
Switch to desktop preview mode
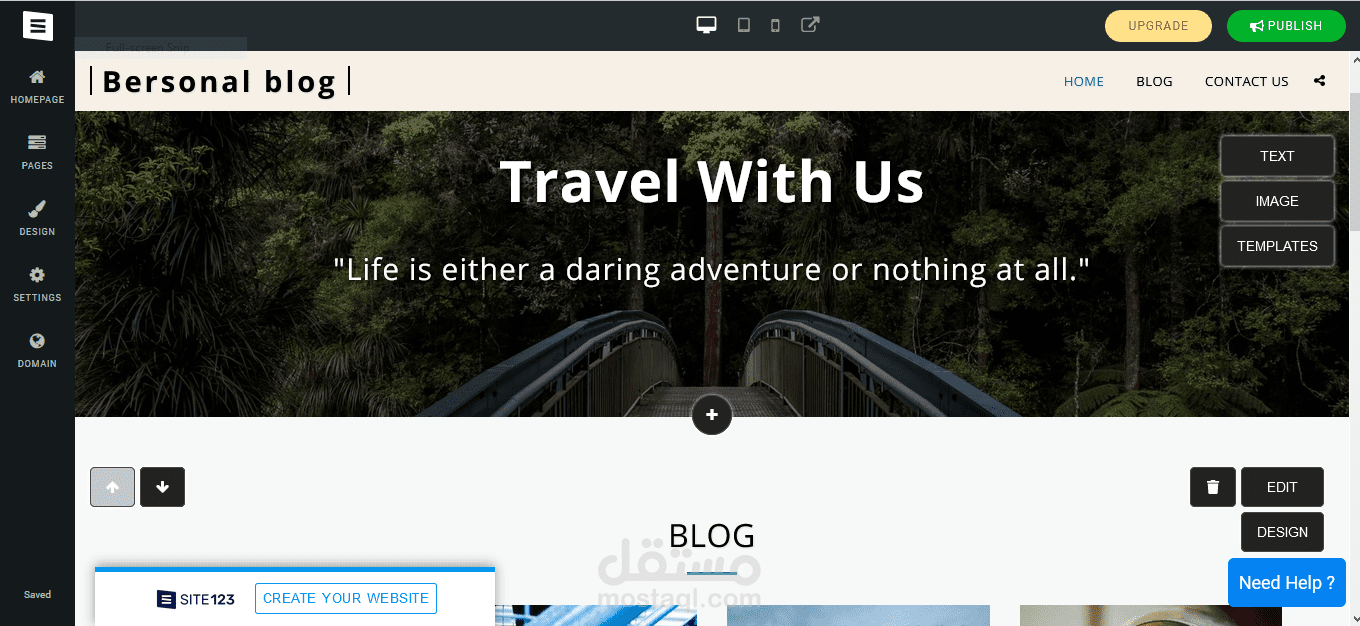pos(707,25)
